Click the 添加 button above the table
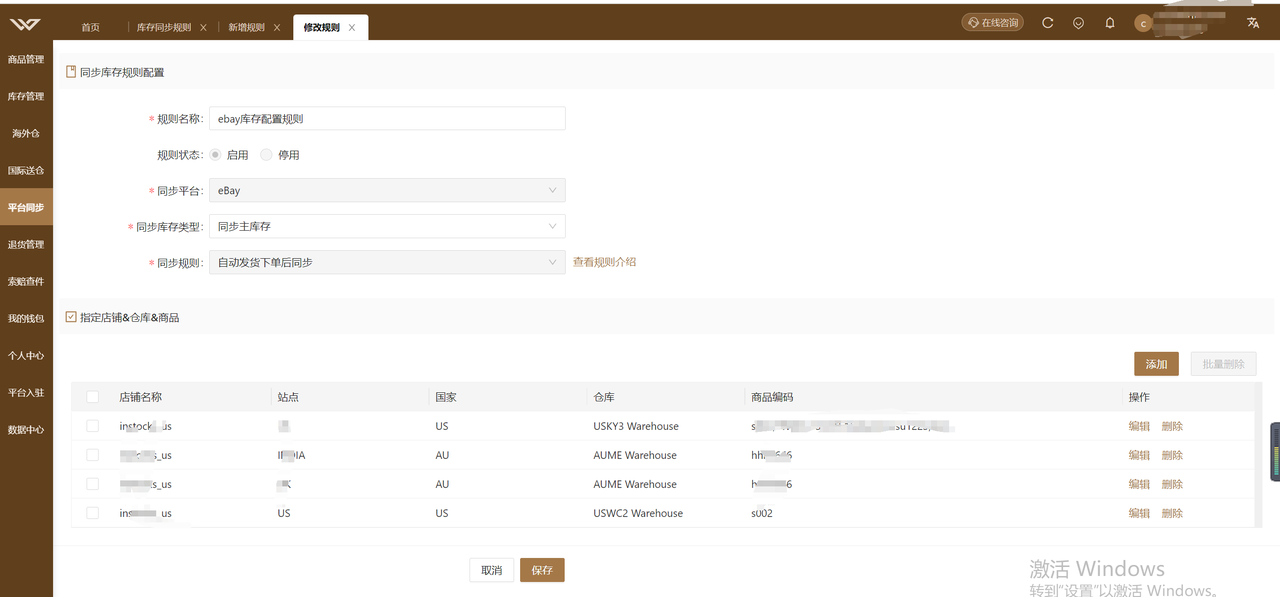 point(1156,363)
